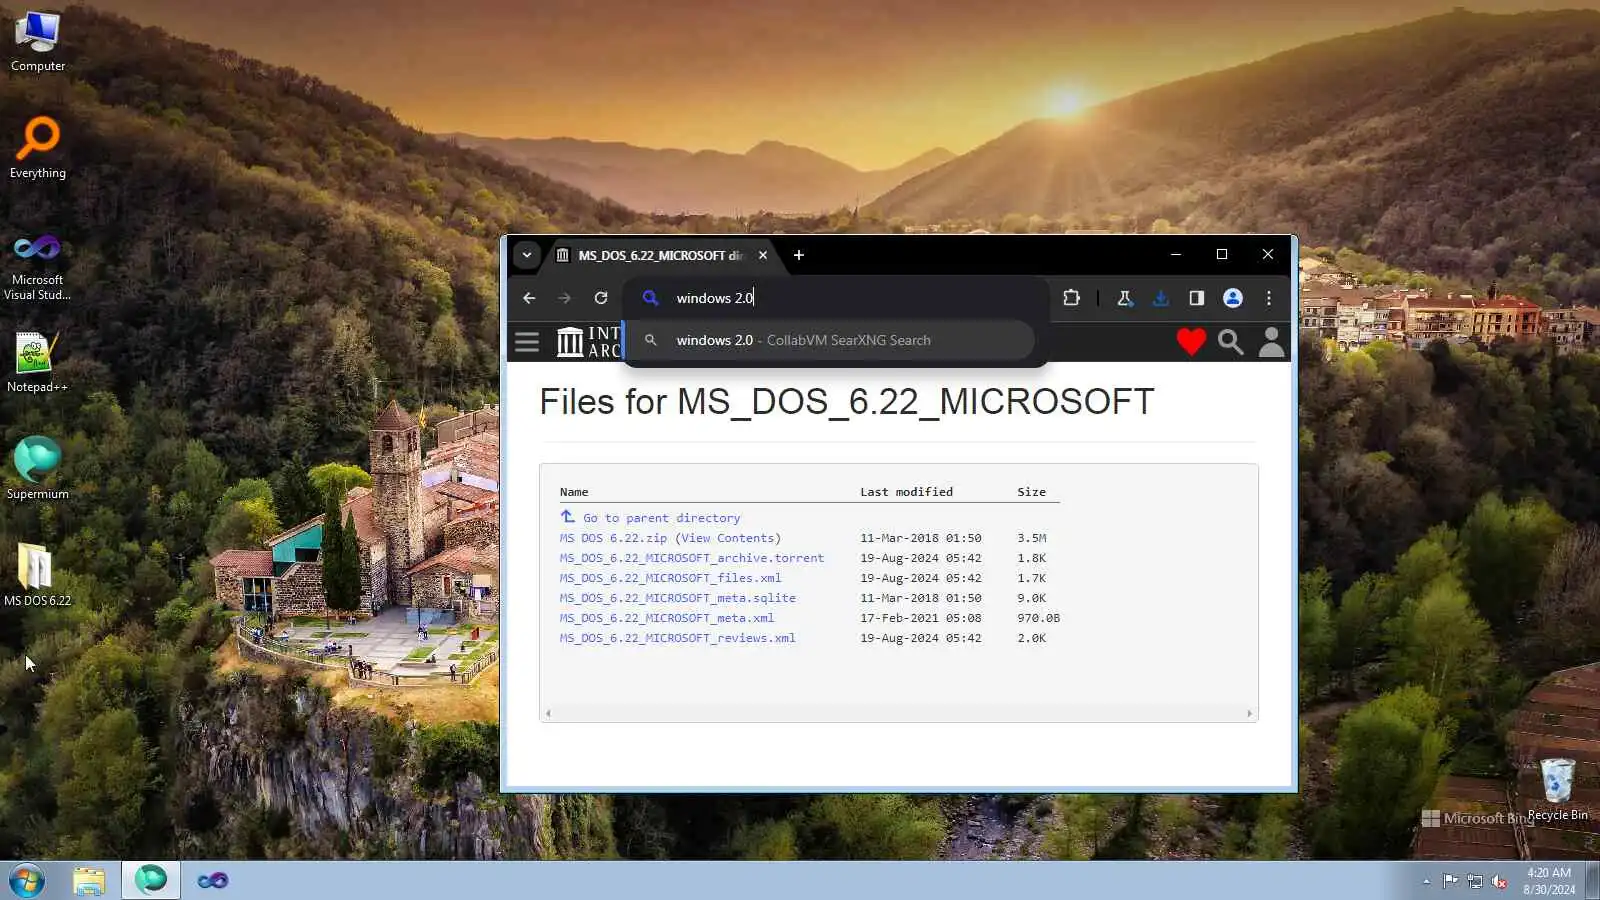Open the browser profile avatar
The width and height of the screenshot is (1600, 900).
(x=1233, y=298)
